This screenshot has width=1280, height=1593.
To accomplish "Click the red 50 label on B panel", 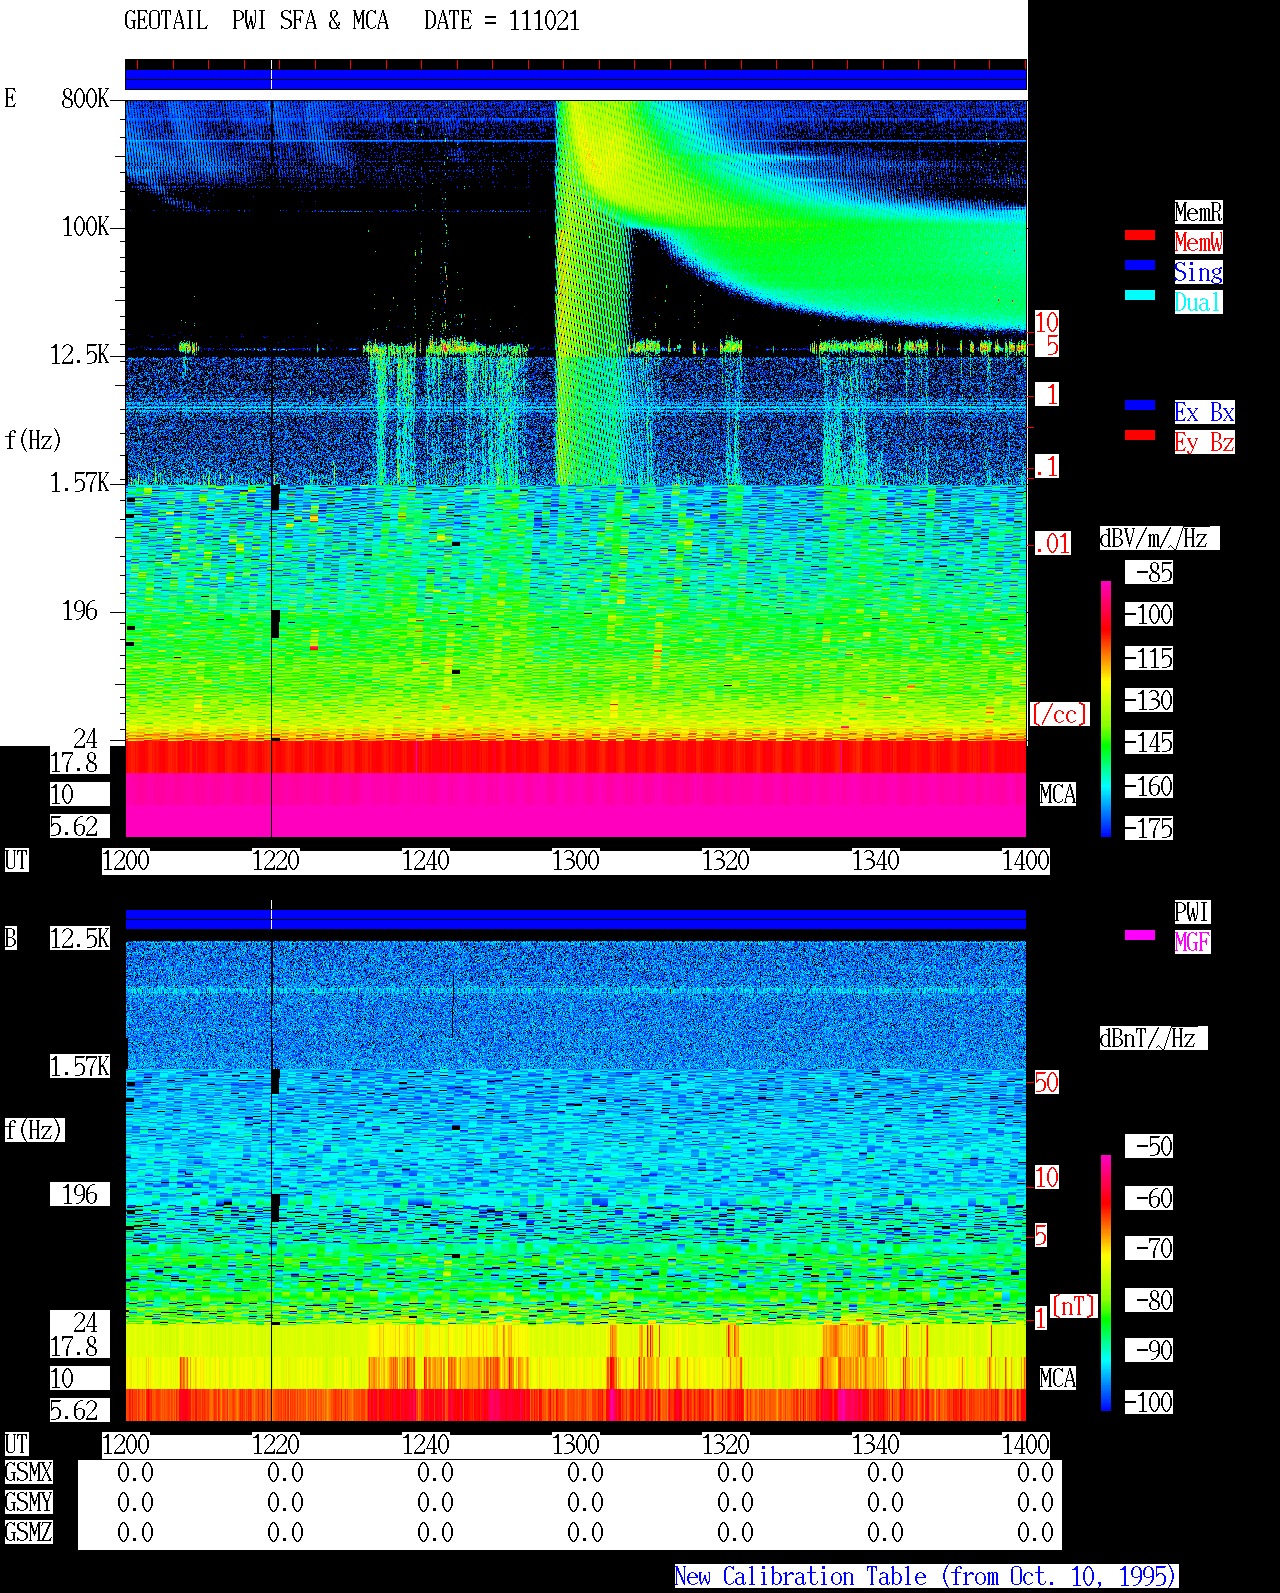I will (x=1046, y=1082).
